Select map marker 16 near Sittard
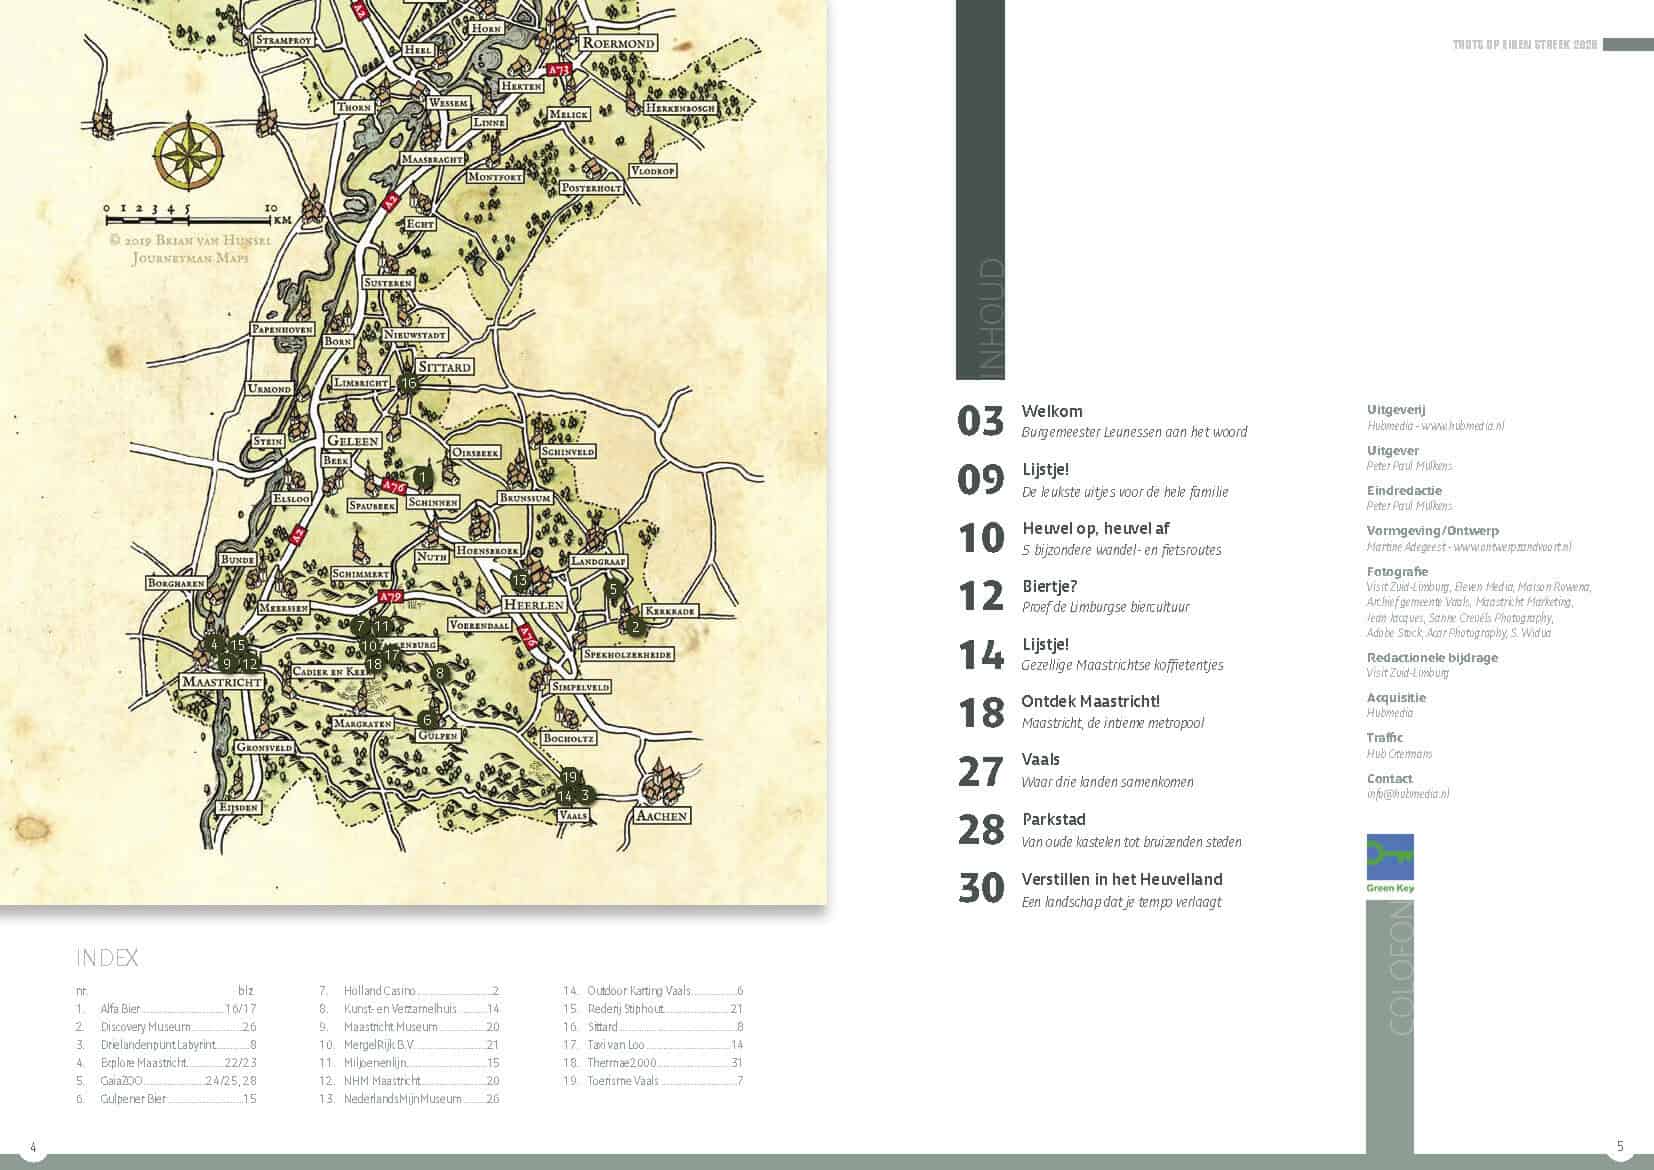The width and height of the screenshot is (1654, 1170). click(407, 383)
